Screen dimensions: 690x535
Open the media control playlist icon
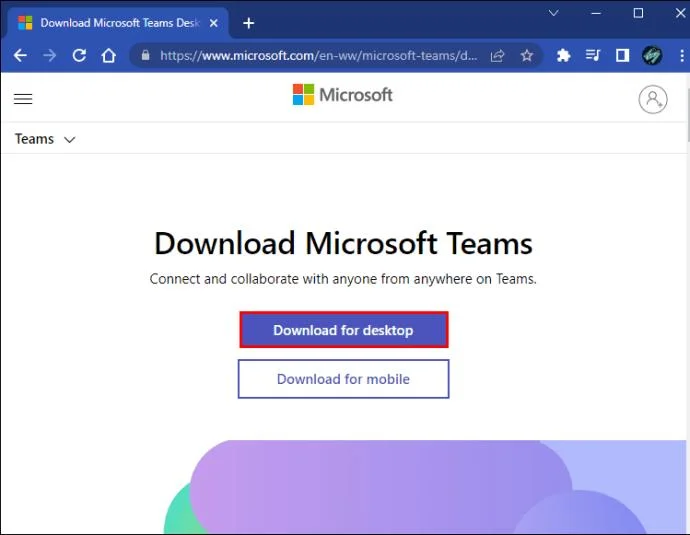click(x=593, y=55)
